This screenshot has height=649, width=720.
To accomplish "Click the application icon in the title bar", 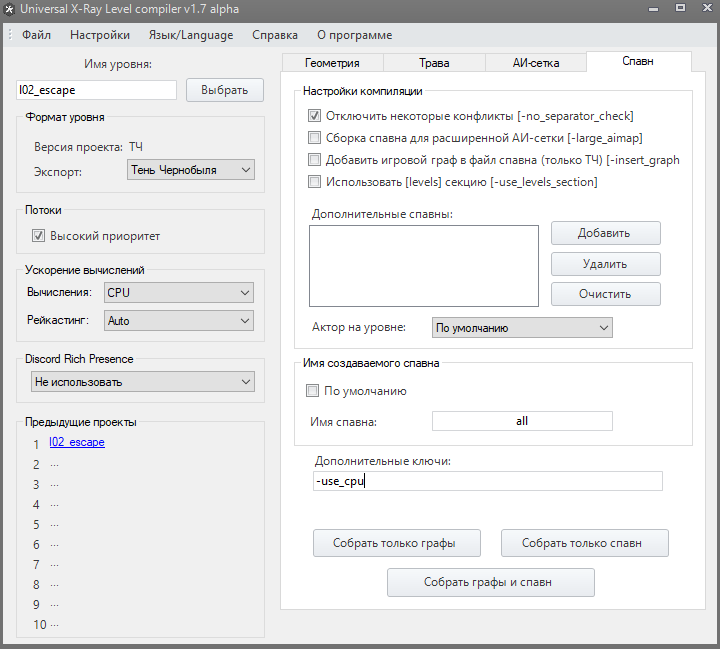I will pyautogui.click(x=9, y=9).
